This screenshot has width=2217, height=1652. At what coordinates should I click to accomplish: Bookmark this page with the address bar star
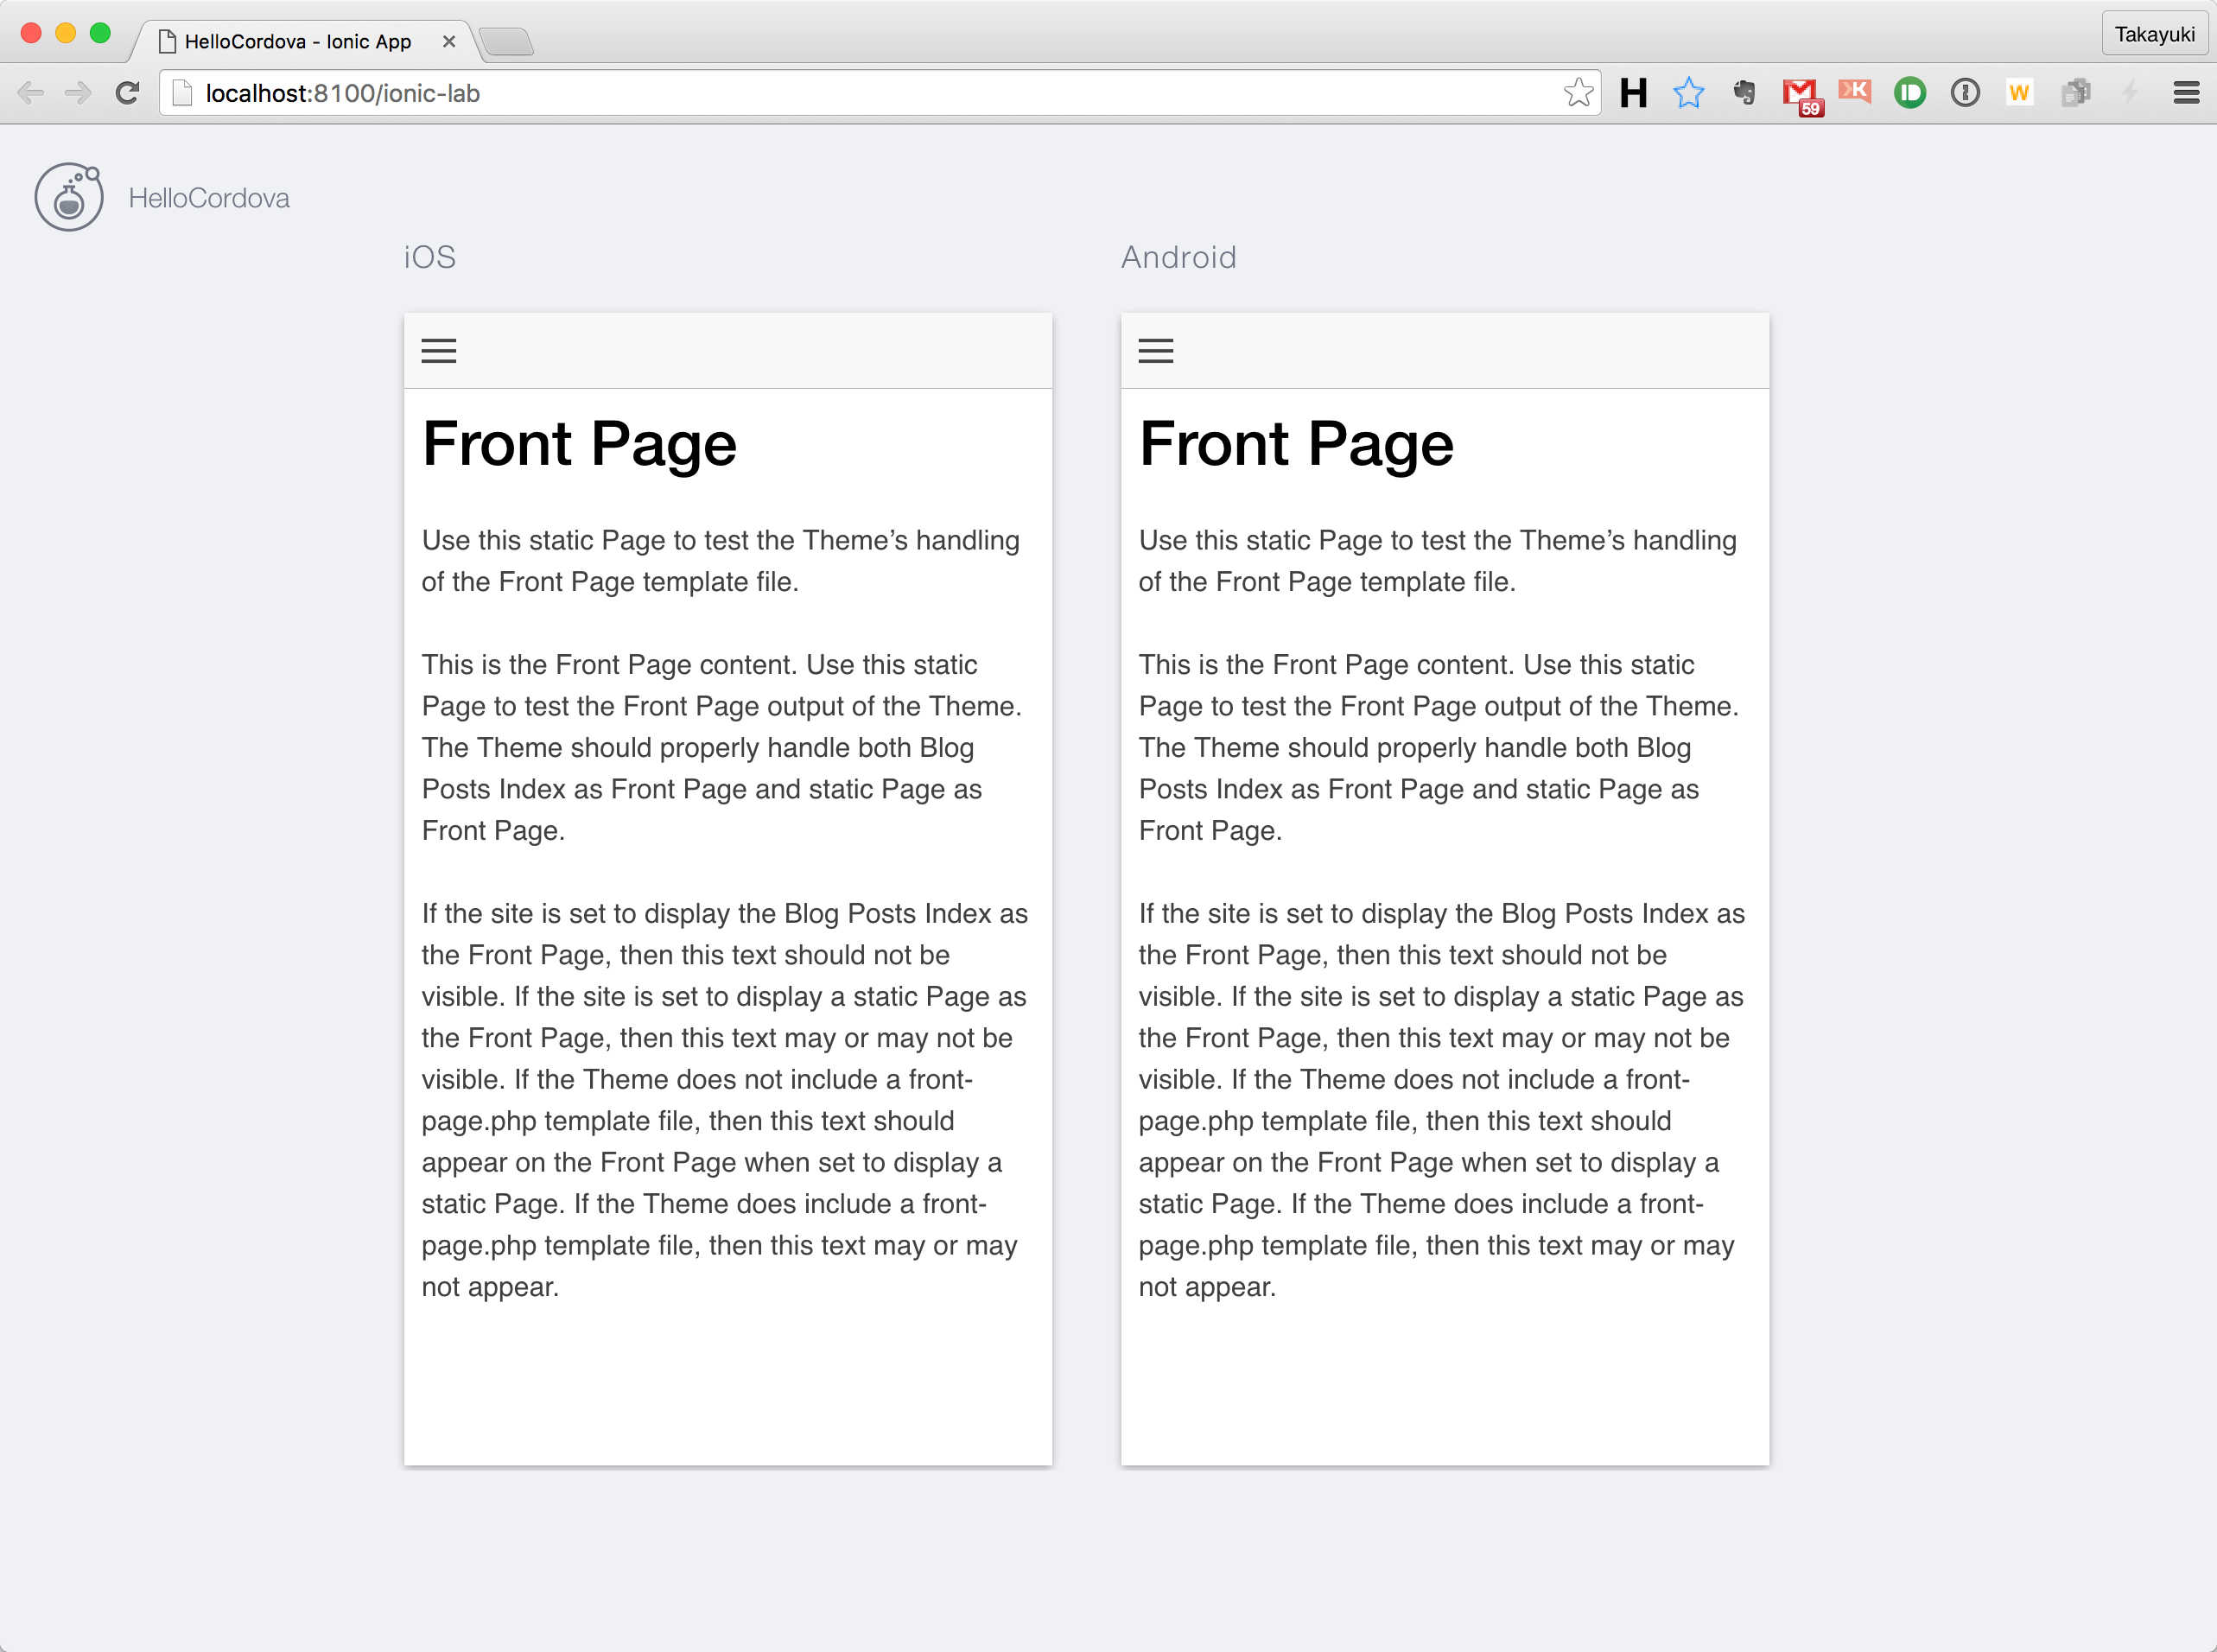[1578, 93]
